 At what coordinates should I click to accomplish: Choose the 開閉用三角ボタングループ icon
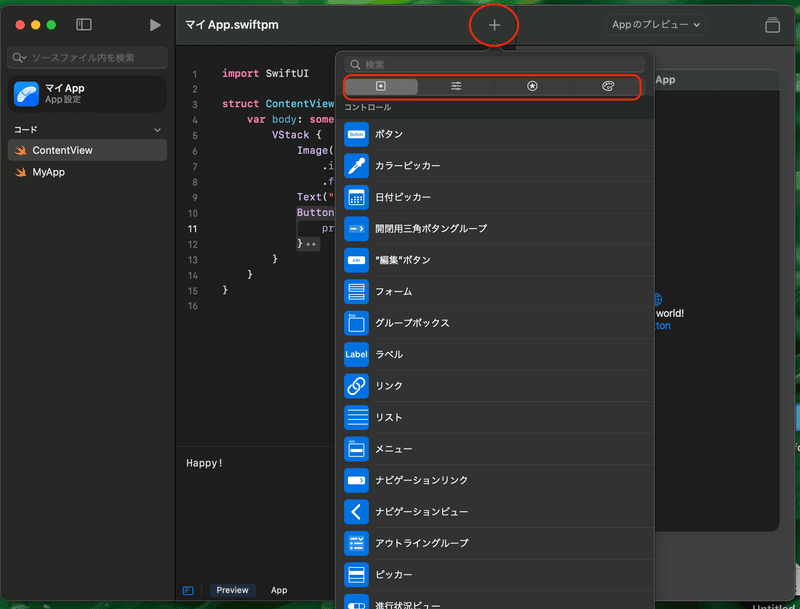(x=356, y=229)
